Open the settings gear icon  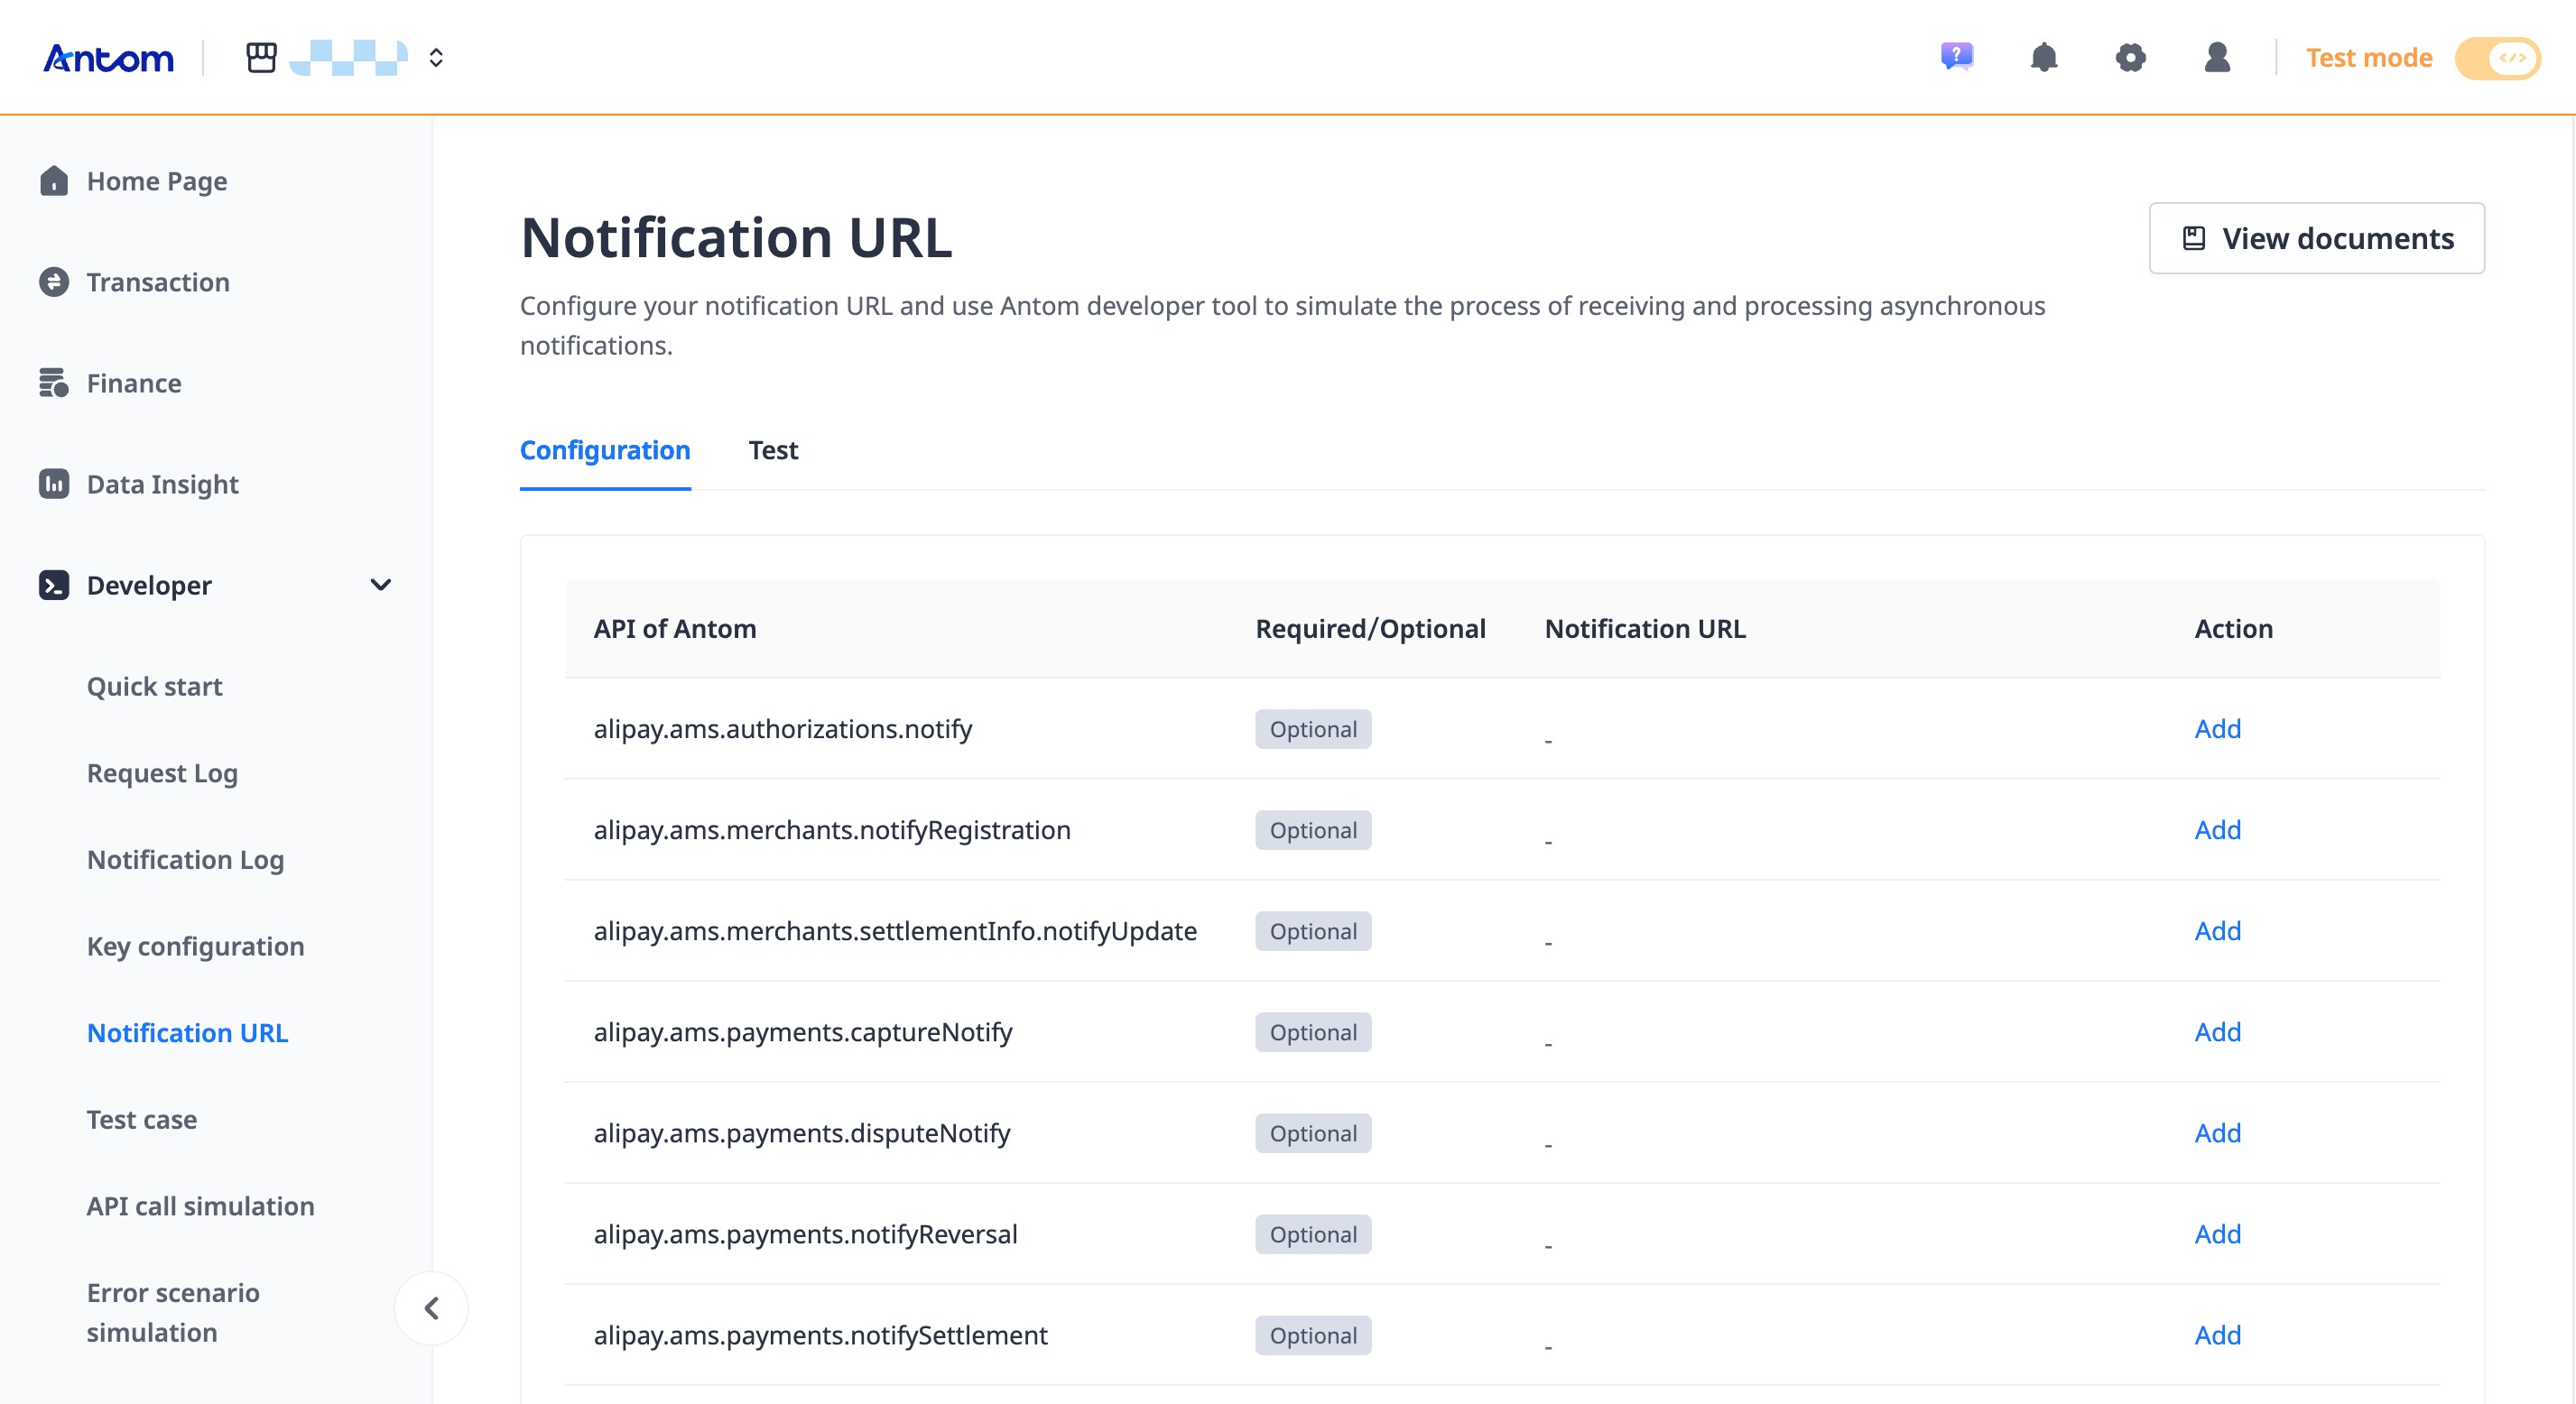pos(2130,57)
